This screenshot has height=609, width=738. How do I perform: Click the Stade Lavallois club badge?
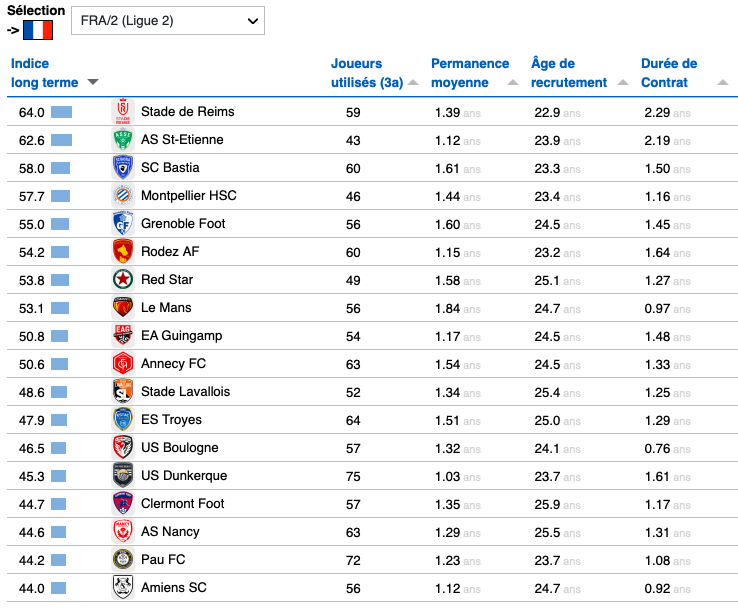(123, 392)
